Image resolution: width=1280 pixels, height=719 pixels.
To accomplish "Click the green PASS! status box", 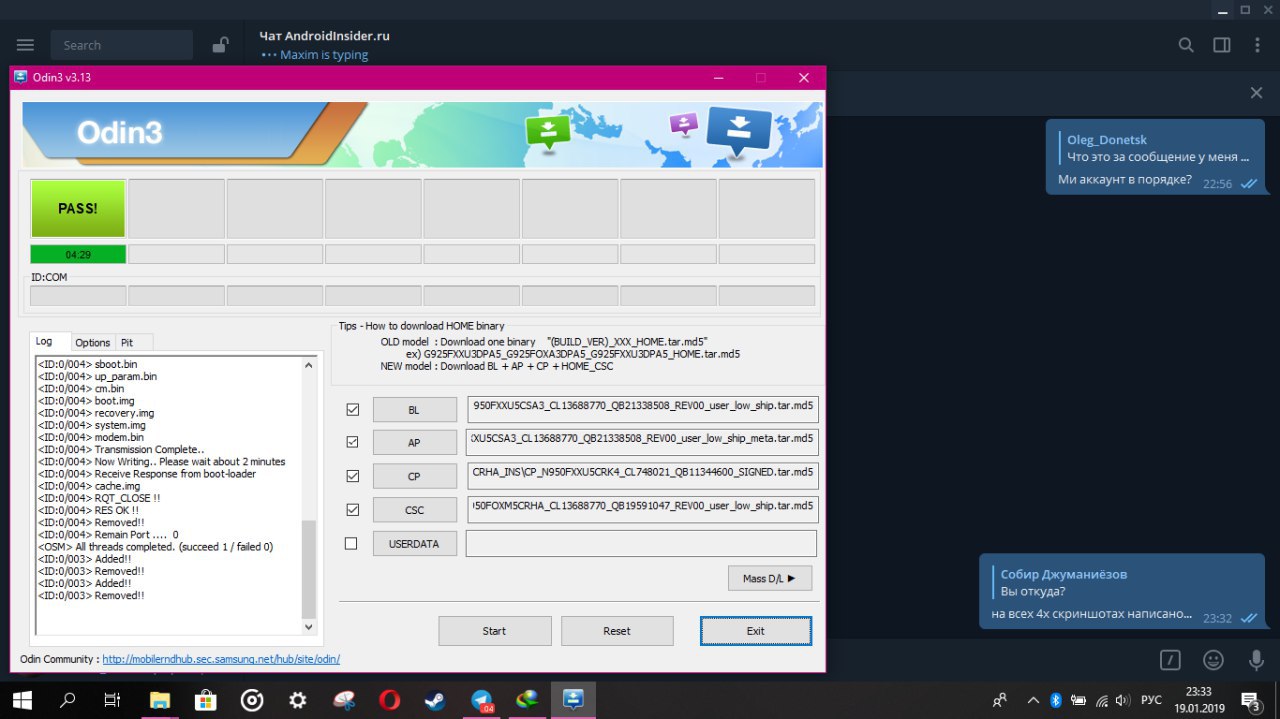I will pos(78,209).
